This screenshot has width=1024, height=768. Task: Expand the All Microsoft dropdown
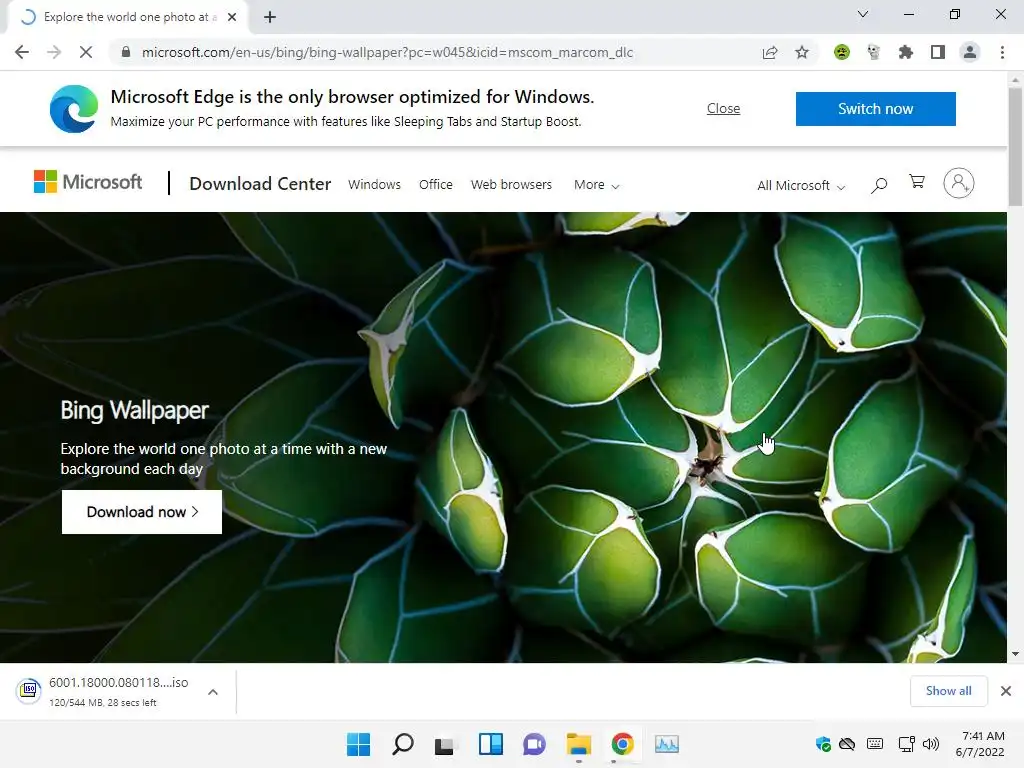tap(801, 185)
